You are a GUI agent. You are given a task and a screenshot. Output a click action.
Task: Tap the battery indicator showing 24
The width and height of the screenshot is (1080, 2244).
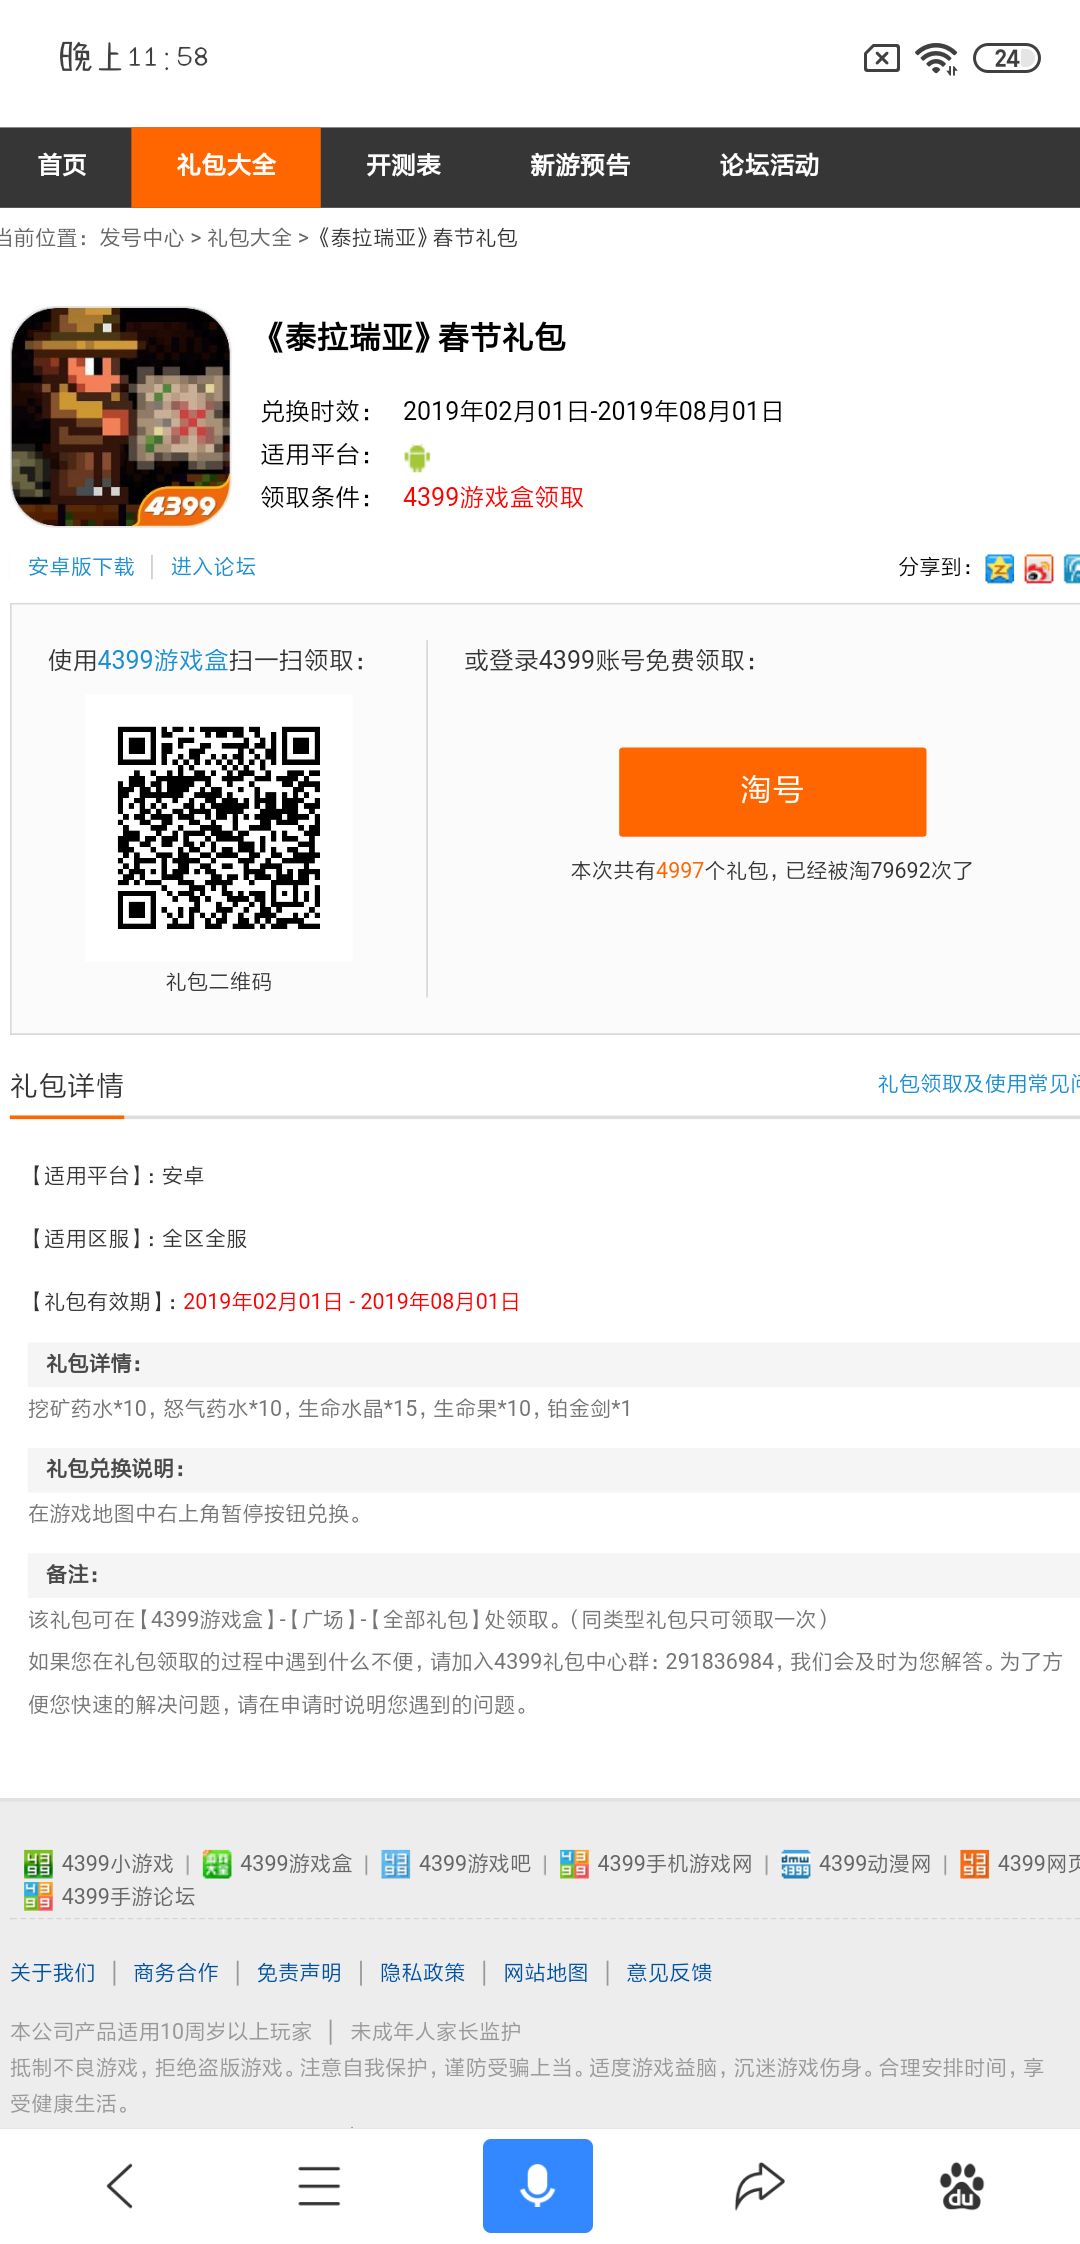coord(1007,58)
